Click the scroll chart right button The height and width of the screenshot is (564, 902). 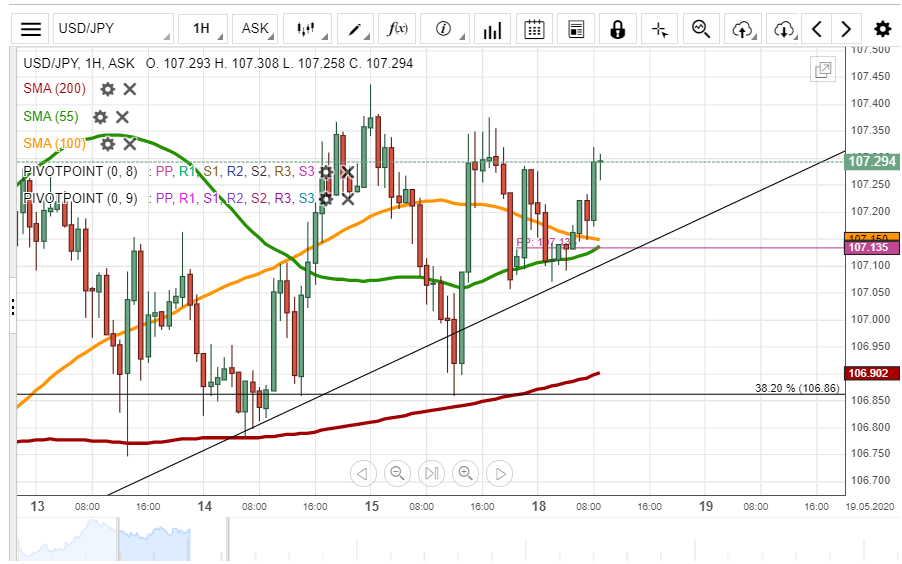[500, 474]
